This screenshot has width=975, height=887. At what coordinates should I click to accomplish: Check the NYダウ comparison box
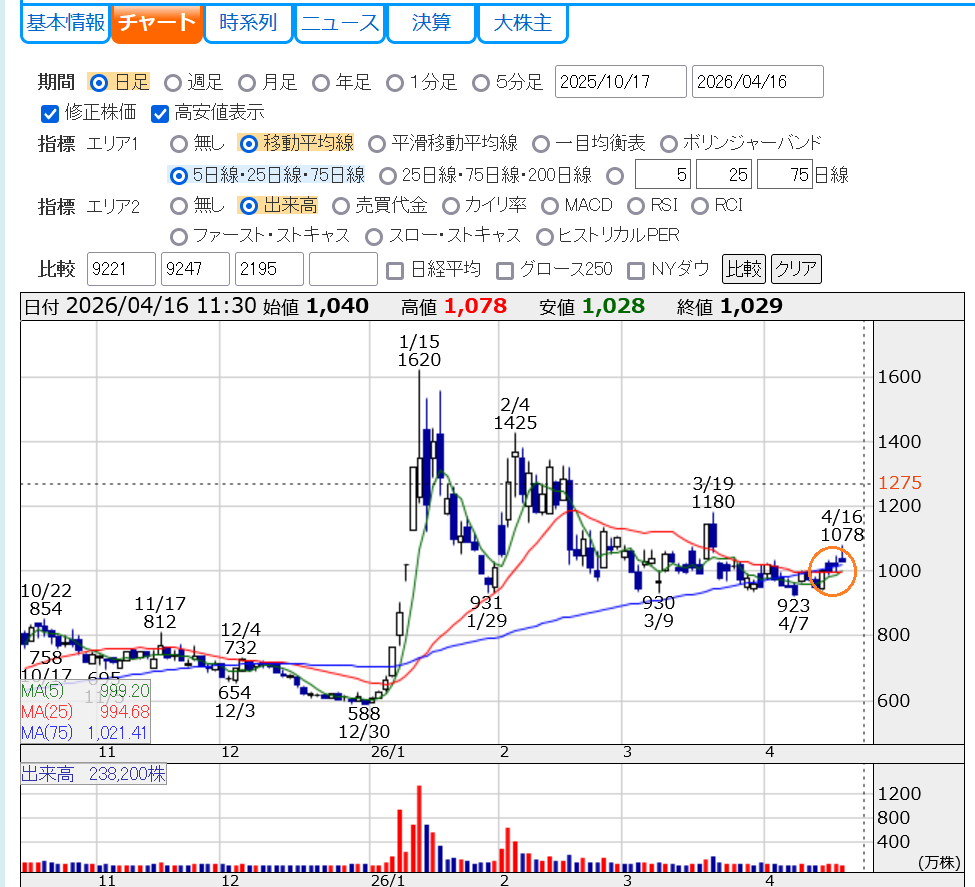pos(635,269)
